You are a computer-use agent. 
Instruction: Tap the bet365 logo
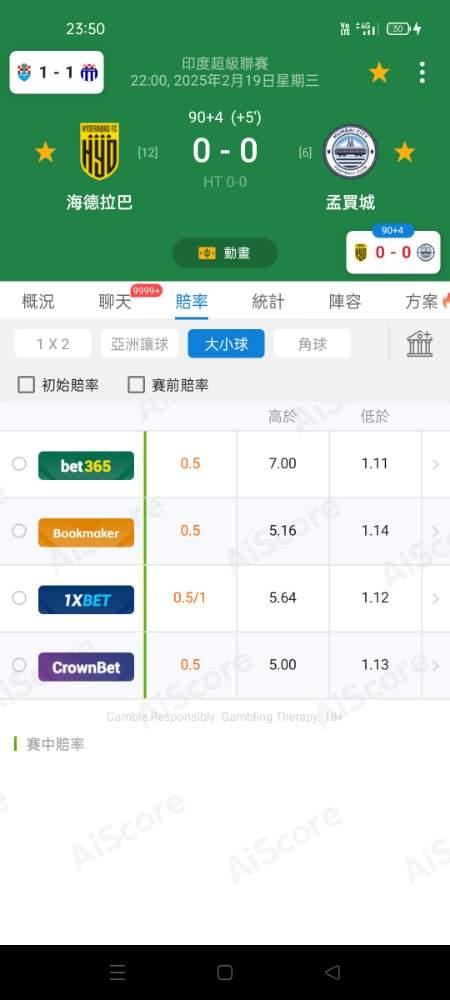point(86,466)
